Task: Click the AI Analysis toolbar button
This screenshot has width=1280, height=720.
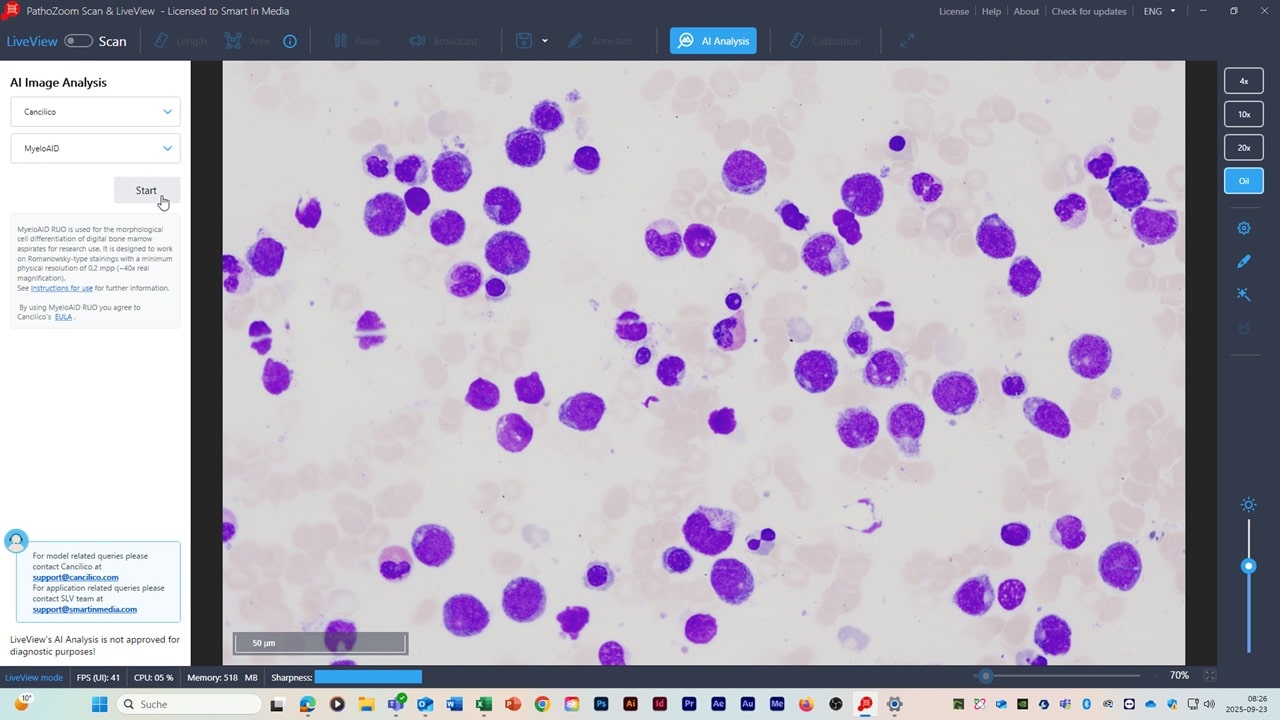Action: pyautogui.click(x=713, y=41)
